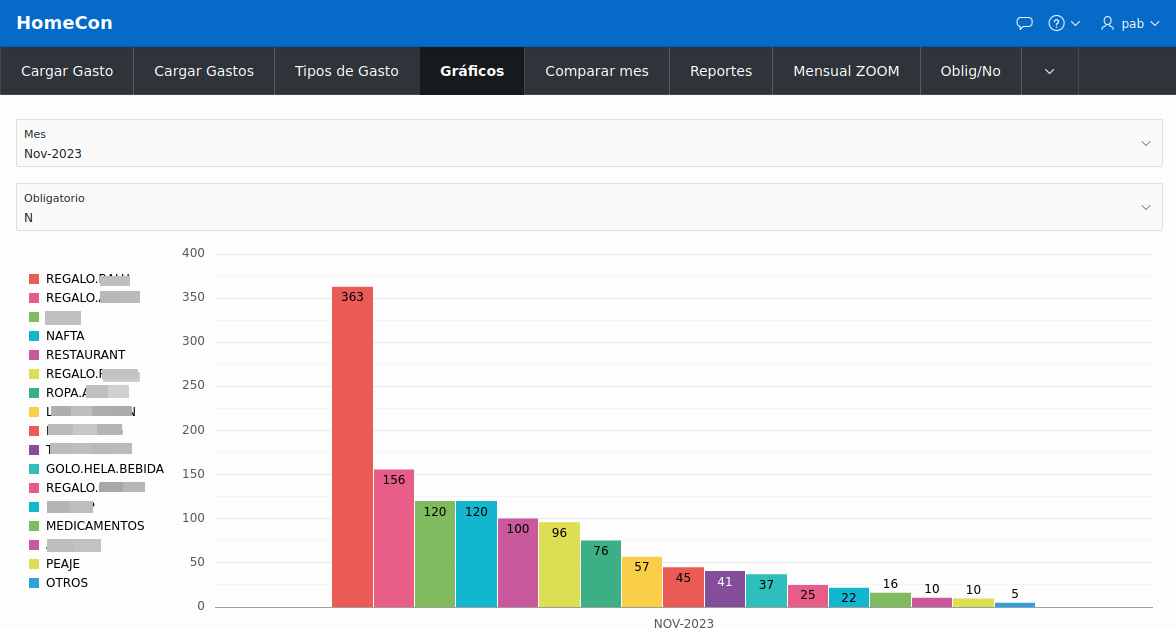Open the Reportes section

(x=720, y=71)
